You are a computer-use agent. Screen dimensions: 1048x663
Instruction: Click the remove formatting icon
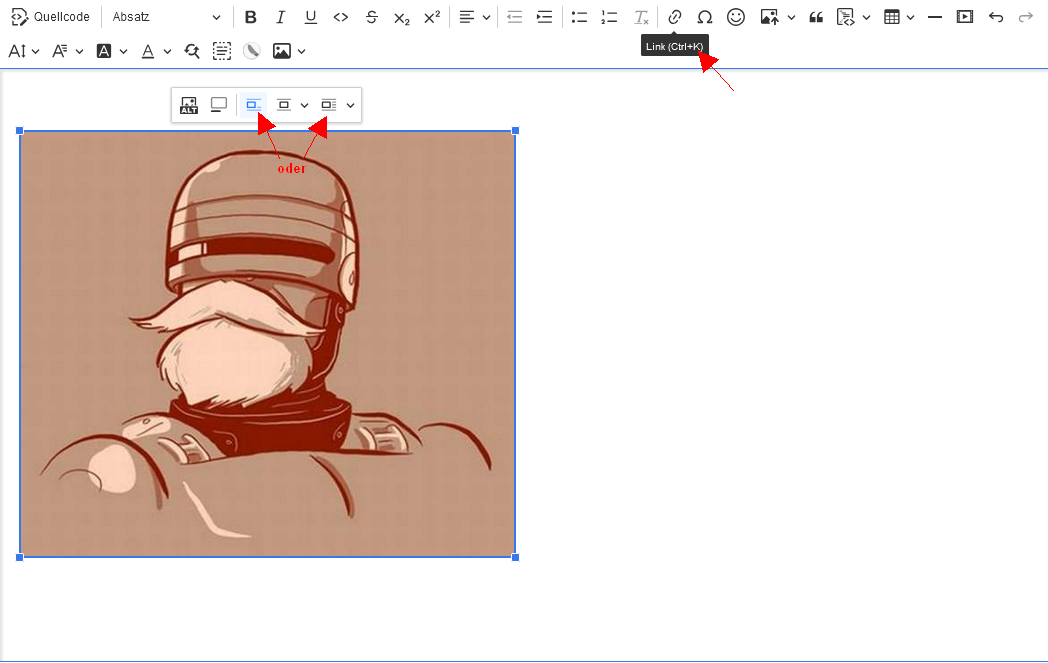point(641,17)
